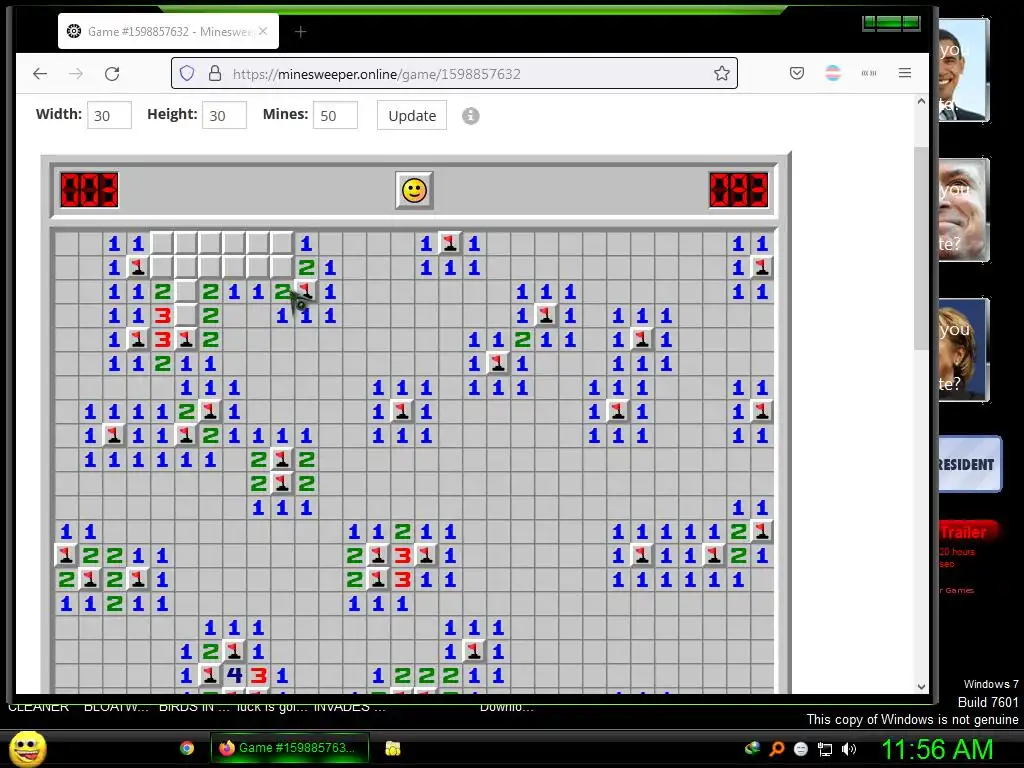
Task: Click the blonde woman thumbnail behind the browser
Action: point(964,350)
